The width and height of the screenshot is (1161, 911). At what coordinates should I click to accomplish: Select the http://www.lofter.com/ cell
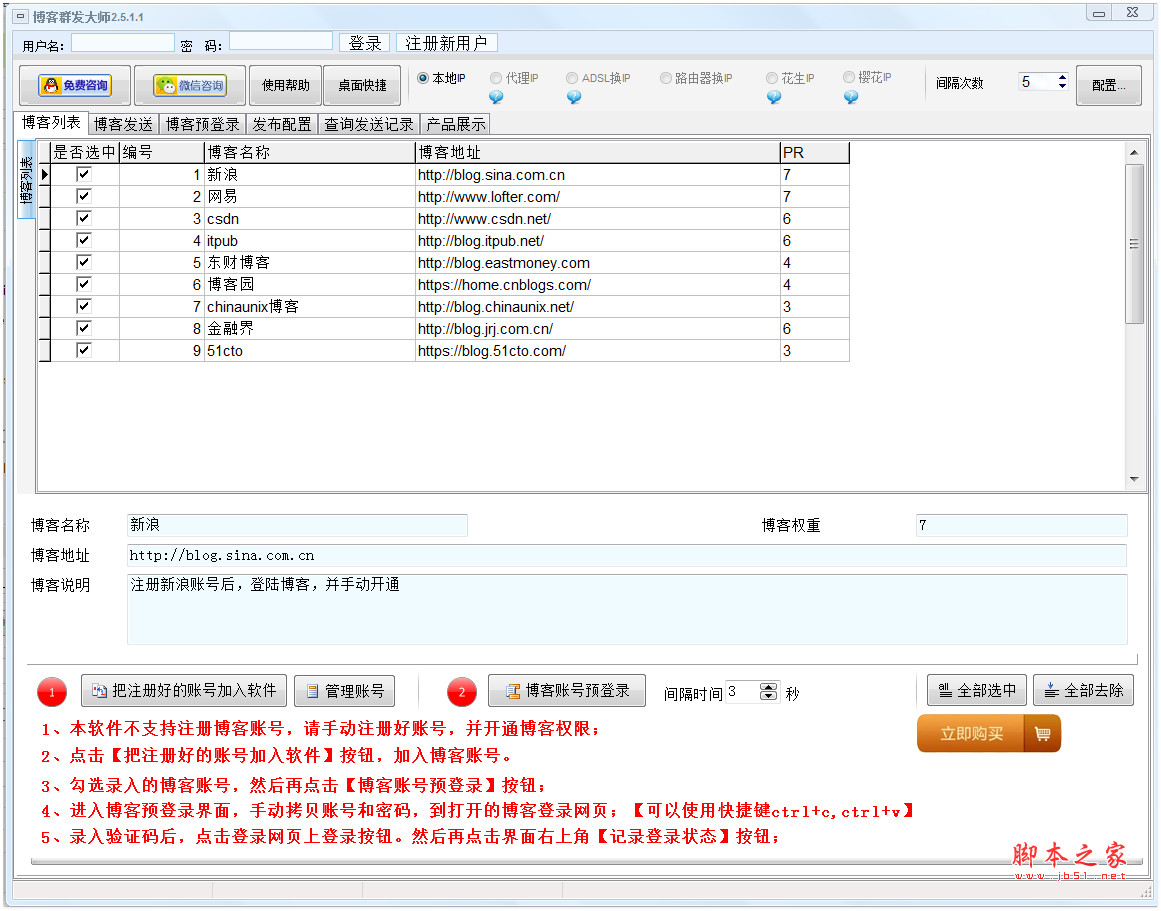click(x=598, y=196)
